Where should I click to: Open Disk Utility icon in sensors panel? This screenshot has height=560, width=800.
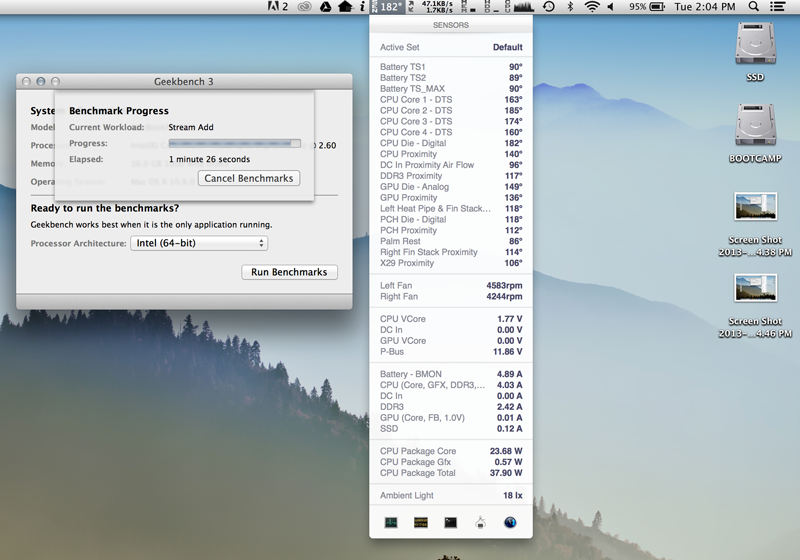[480, 522]
